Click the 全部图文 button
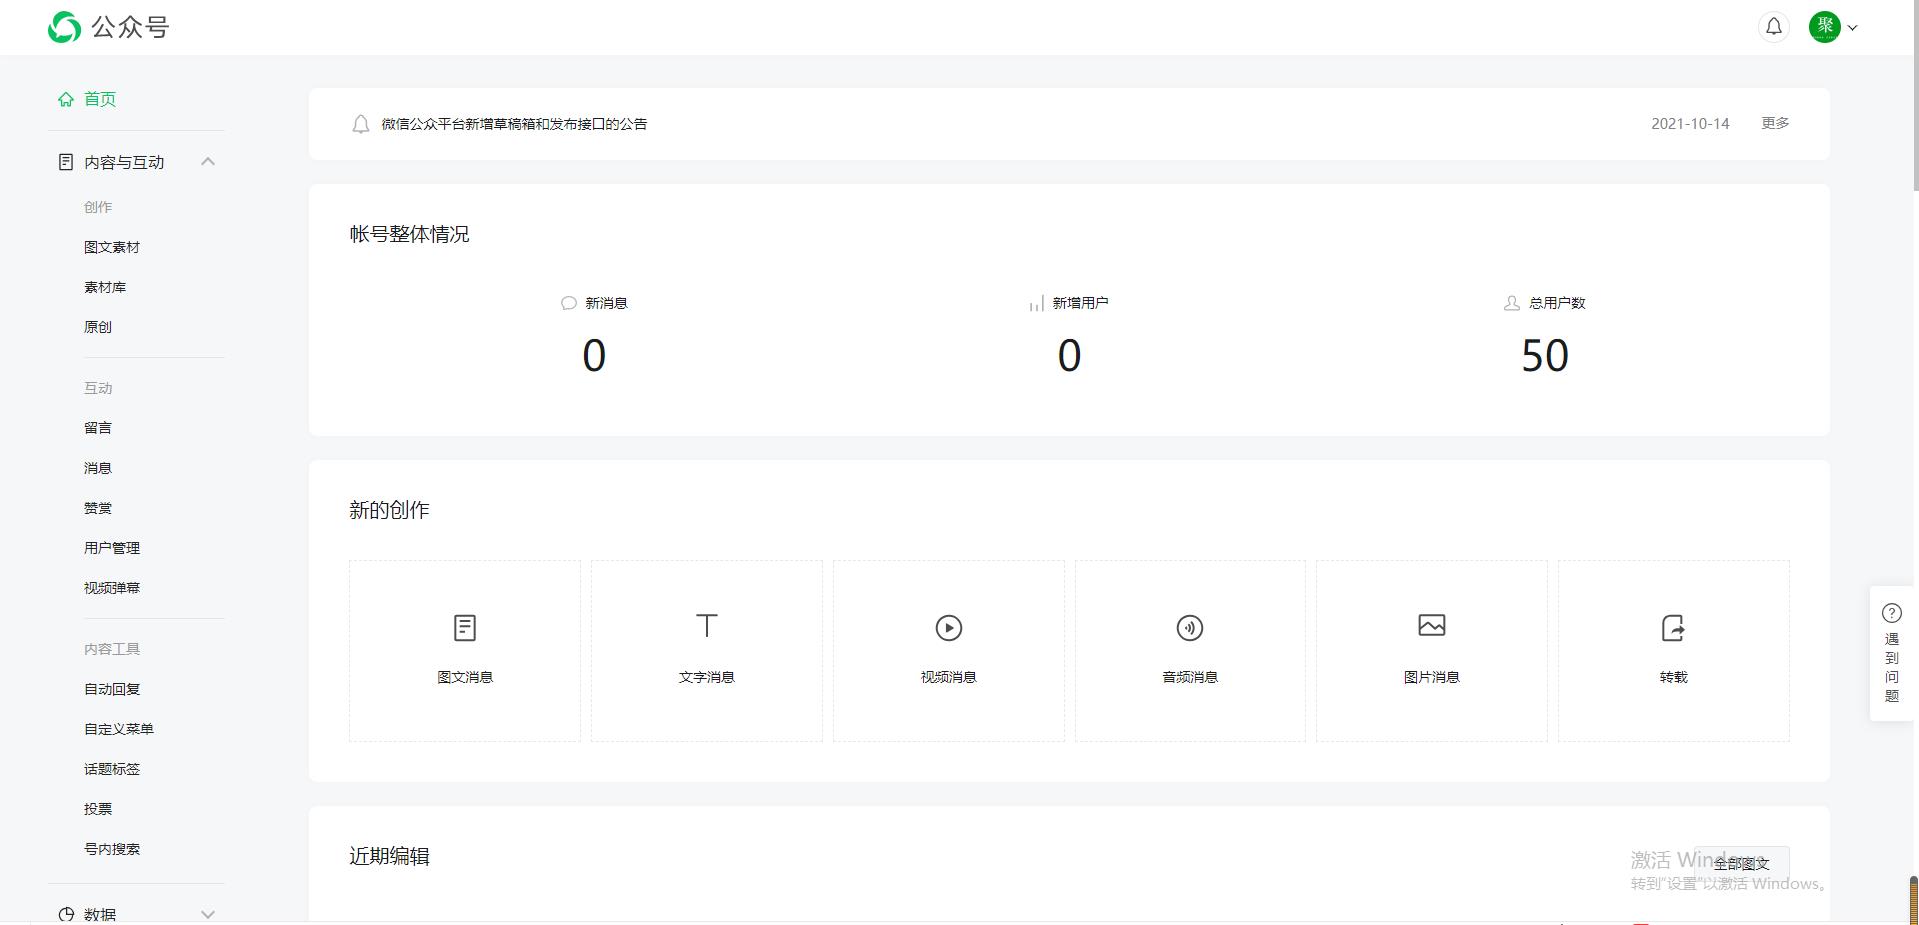 (x=1741, y=863)
